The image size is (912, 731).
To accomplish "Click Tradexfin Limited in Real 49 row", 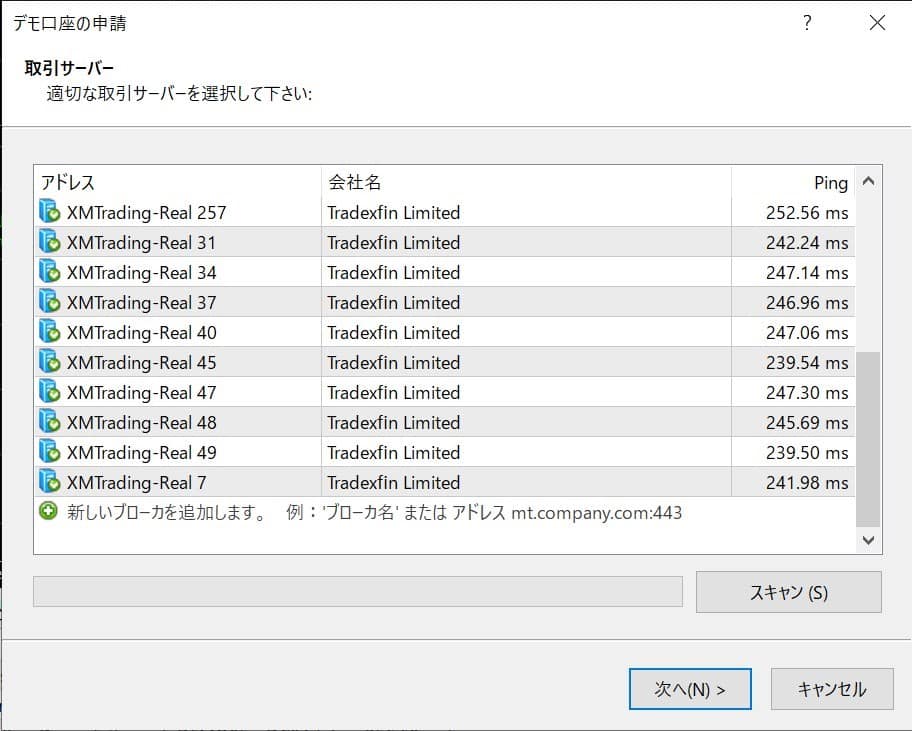I will coord(394,453).
